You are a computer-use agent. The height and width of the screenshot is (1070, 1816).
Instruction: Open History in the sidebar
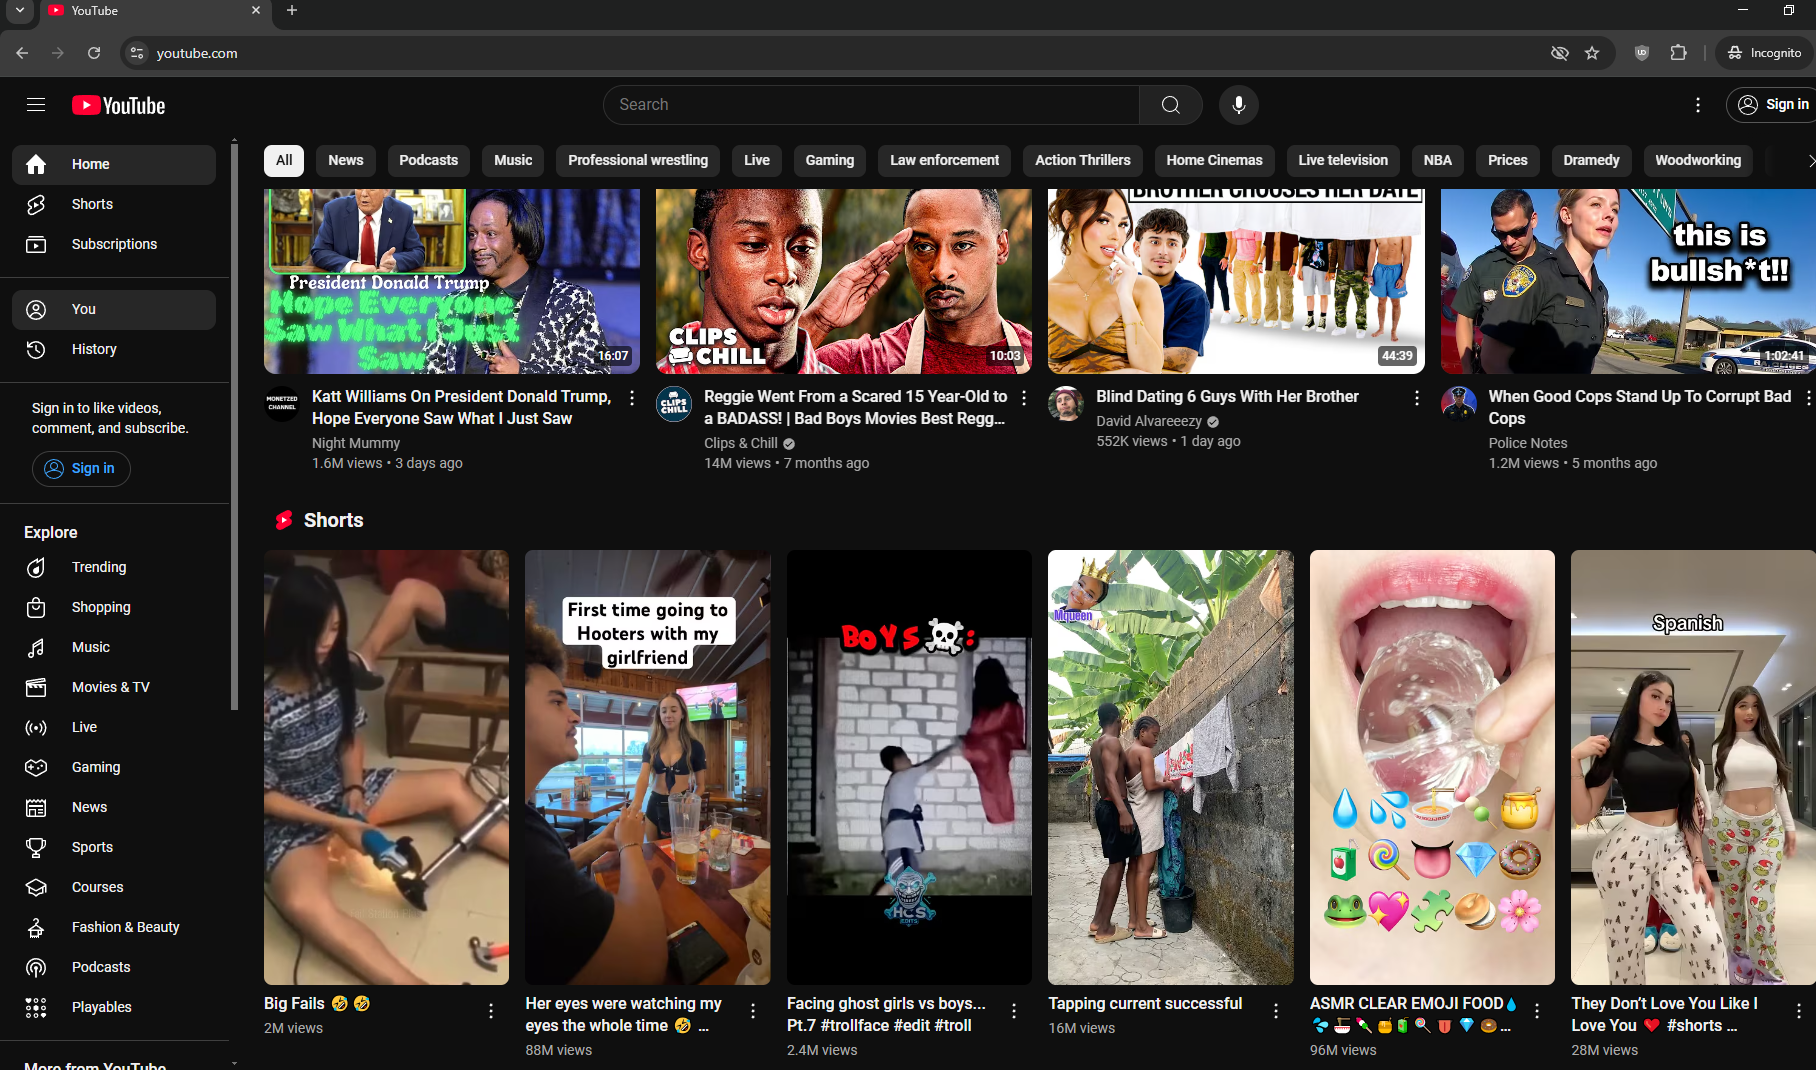pyautogui.click(x=94, y=349)
